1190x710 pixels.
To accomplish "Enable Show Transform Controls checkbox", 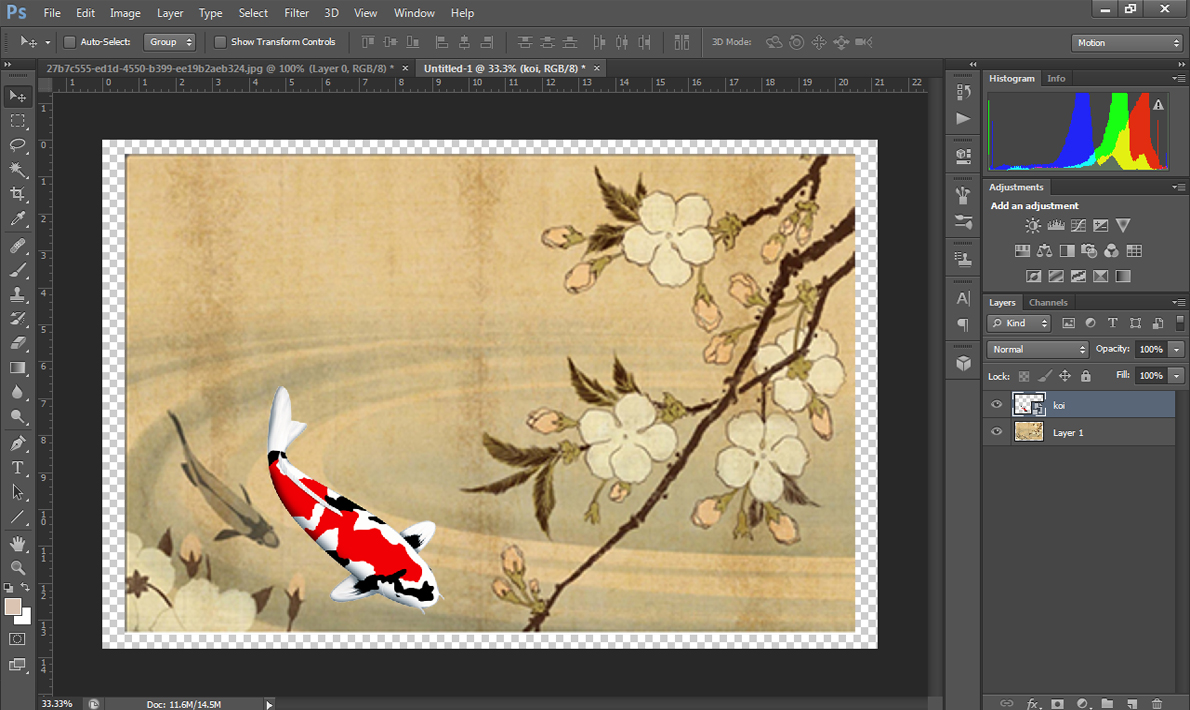I will [x=220, y=42].
